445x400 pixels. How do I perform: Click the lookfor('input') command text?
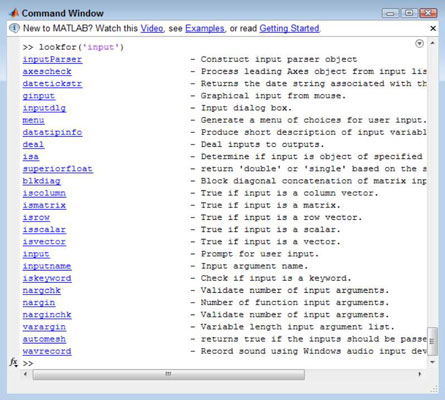click(x=81, y=47)
